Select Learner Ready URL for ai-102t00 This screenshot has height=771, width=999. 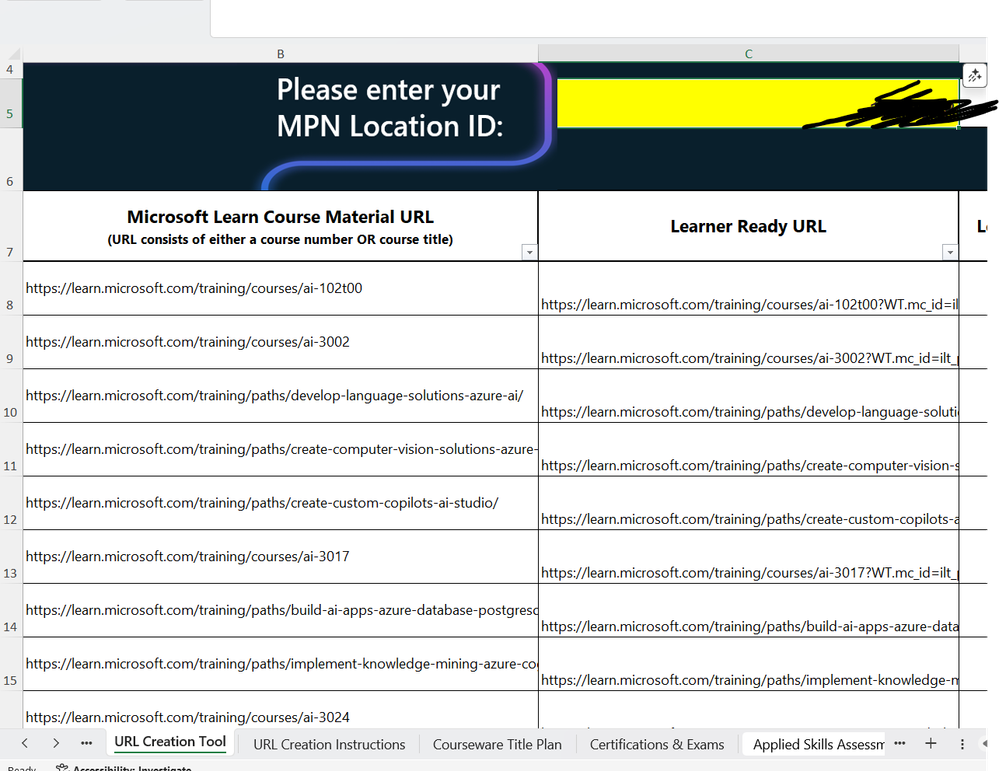click(x=749, y=288)
